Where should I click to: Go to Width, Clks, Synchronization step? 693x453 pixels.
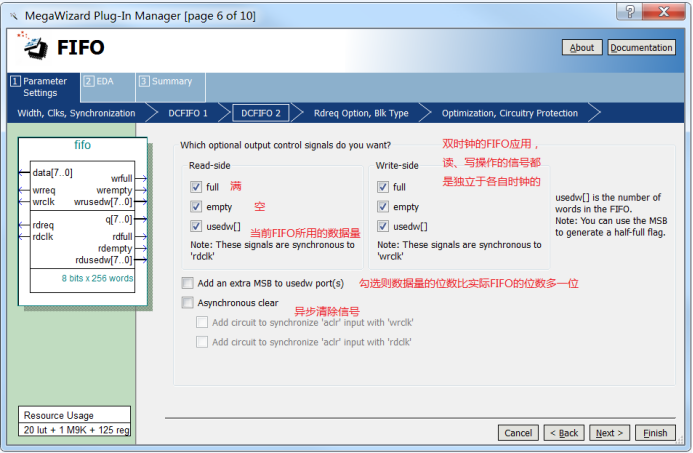[x=76, y=113]
